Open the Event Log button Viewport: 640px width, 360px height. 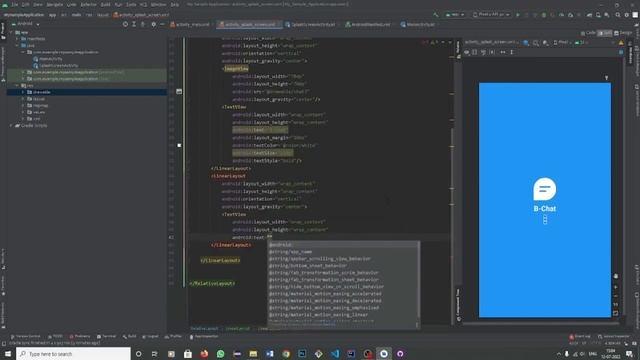(x=580, y=336)
